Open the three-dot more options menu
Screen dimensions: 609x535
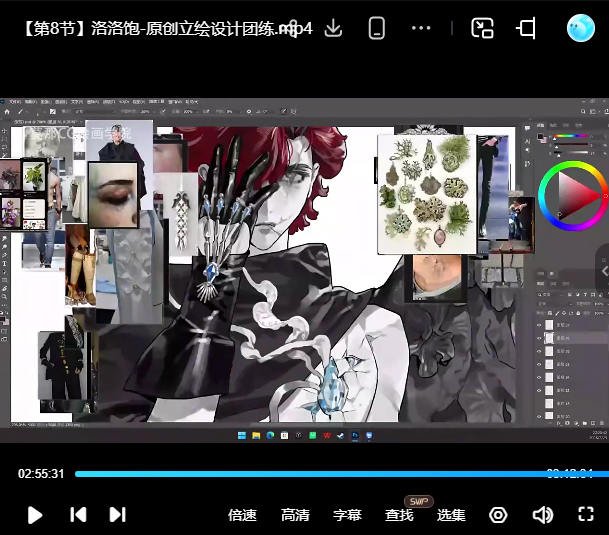(x=421, y=28)
